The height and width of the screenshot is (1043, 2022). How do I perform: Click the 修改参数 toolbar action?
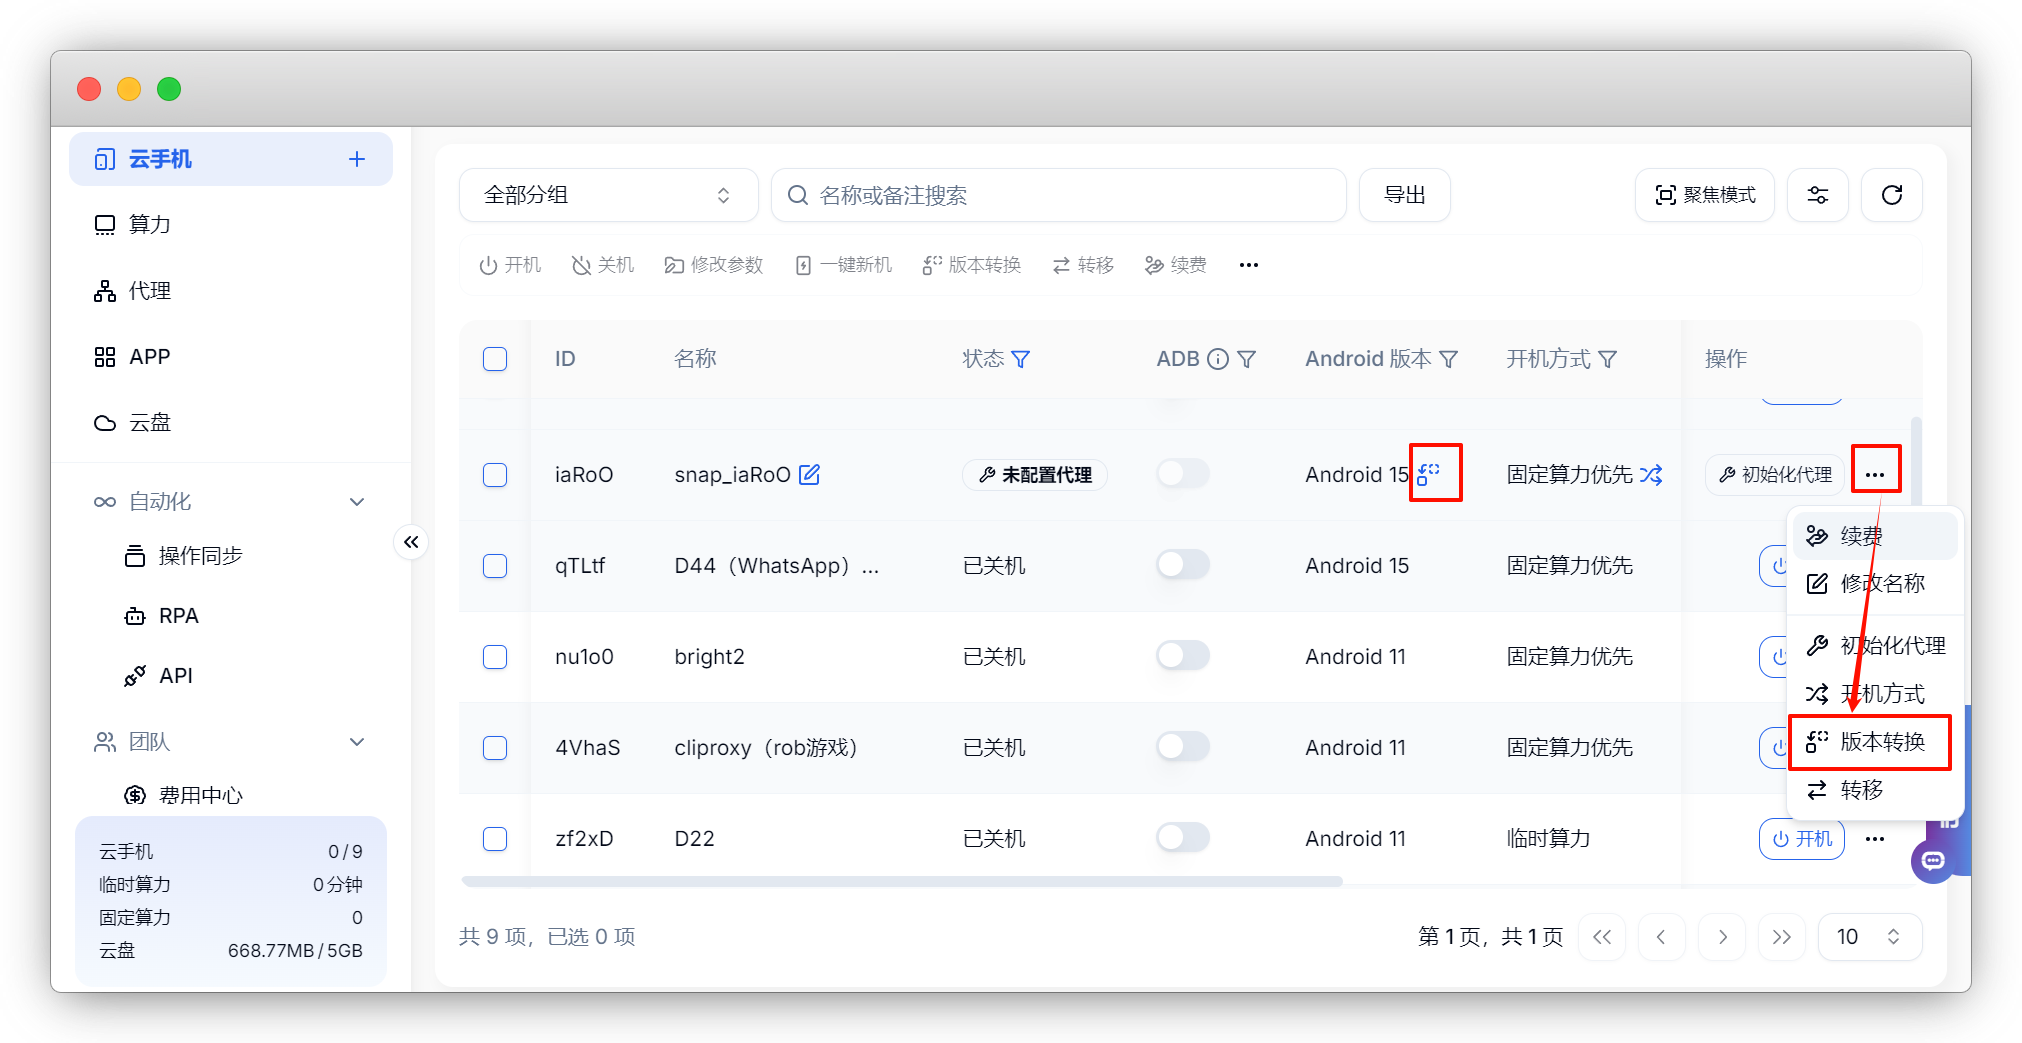click(x=714, y=265)
